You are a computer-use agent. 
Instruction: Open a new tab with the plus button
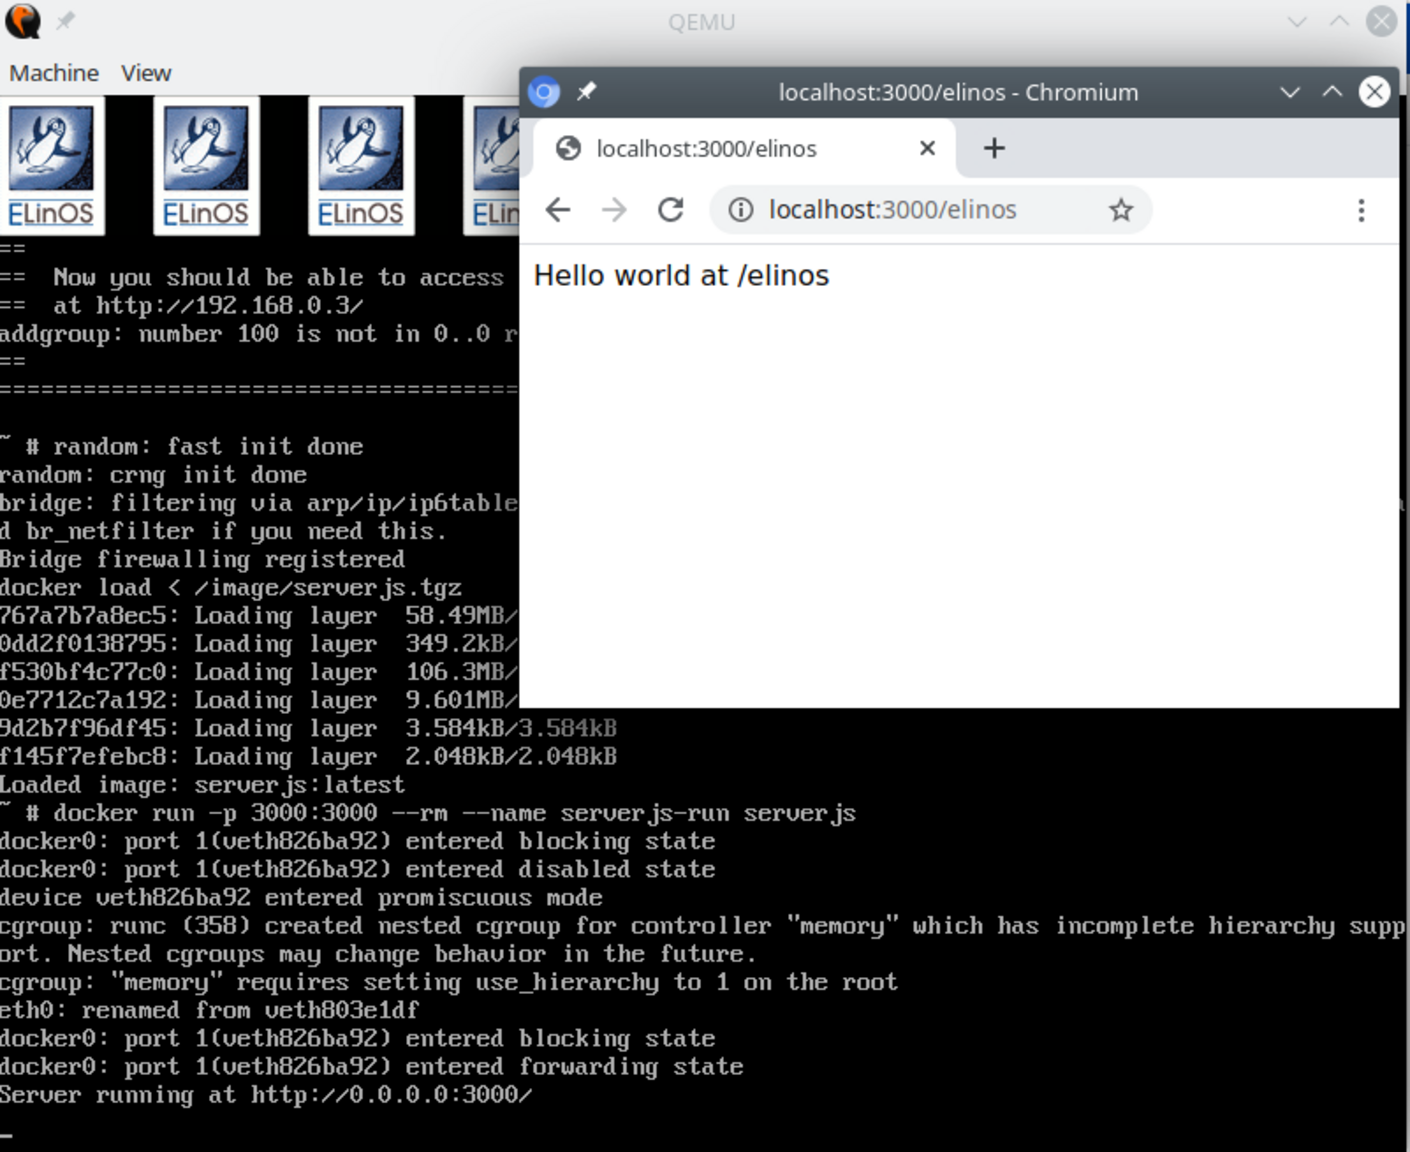(993, 148)
